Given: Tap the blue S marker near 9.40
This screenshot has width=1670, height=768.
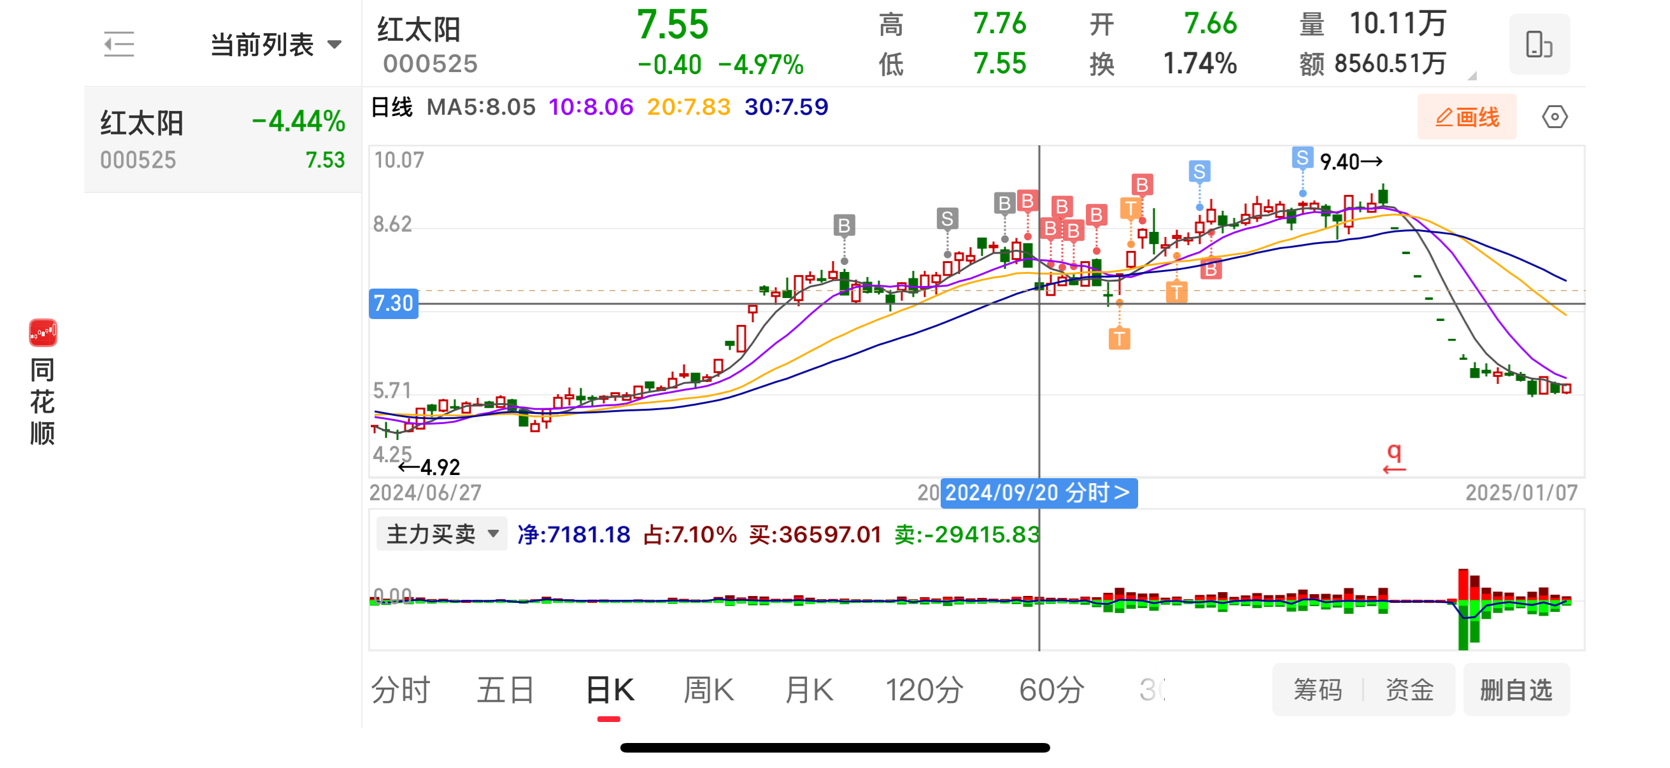Looking at the screenshot, I should point(1301,158).
